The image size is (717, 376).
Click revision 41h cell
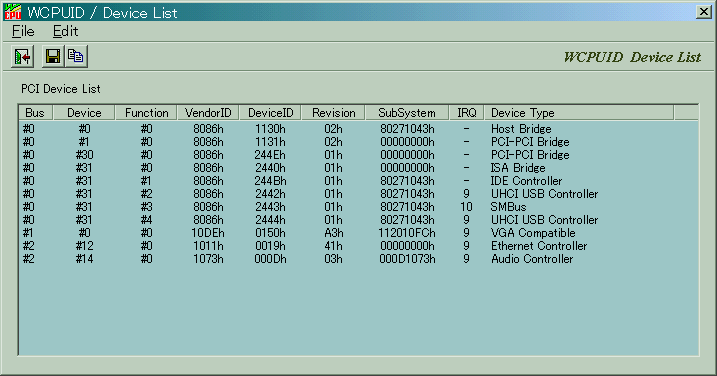[333, 246]
